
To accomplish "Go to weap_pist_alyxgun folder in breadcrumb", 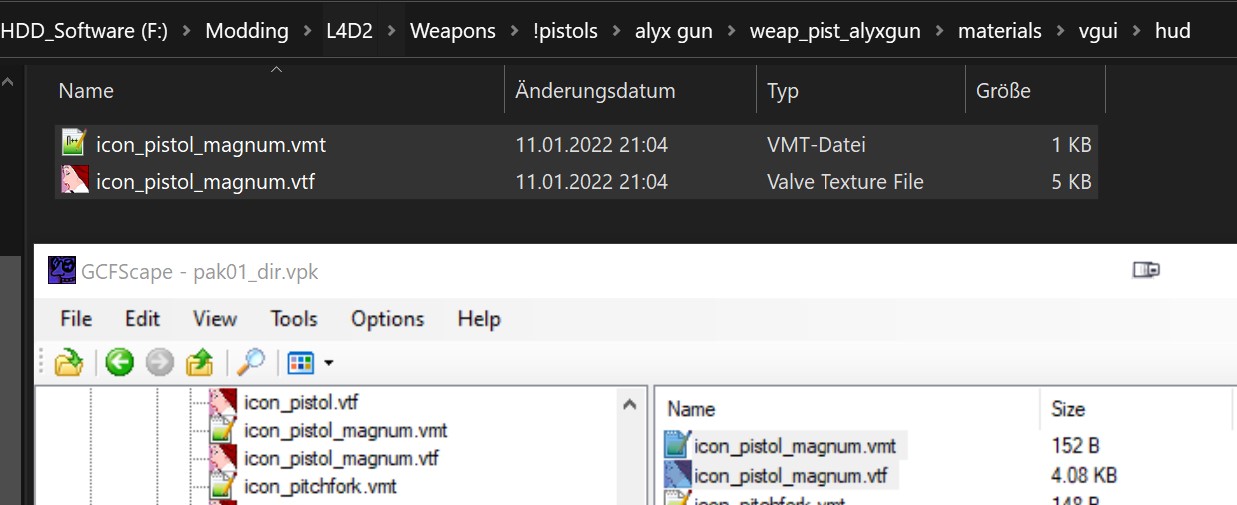I will tap(836, 31).
